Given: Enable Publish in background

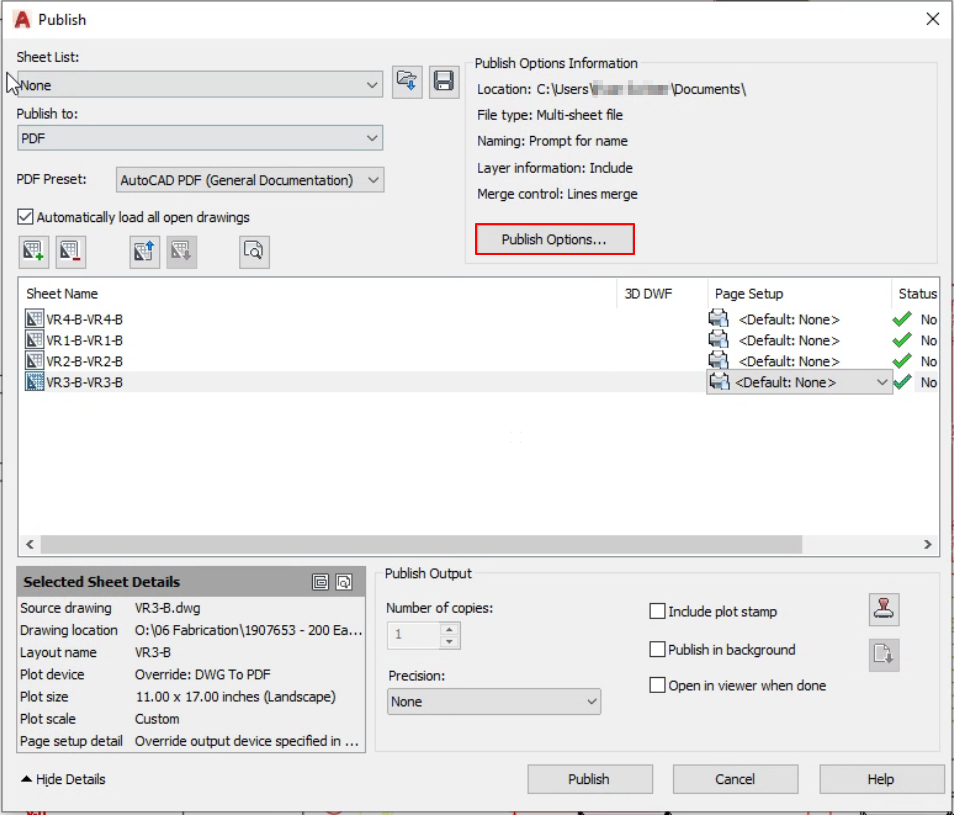Looking at the screenshot, I should tap(657, 649).
